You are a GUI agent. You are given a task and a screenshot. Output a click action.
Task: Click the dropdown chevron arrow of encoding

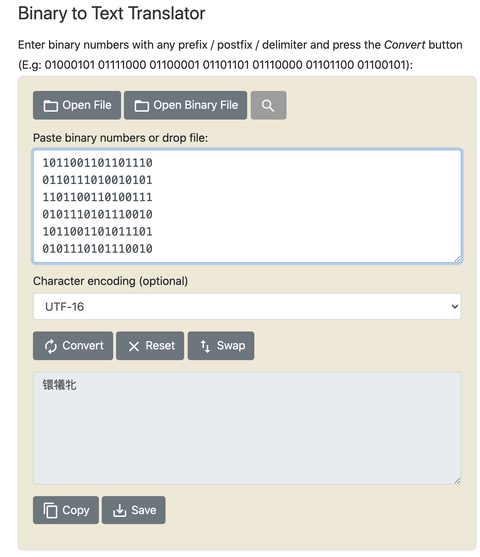coord(454,306)
